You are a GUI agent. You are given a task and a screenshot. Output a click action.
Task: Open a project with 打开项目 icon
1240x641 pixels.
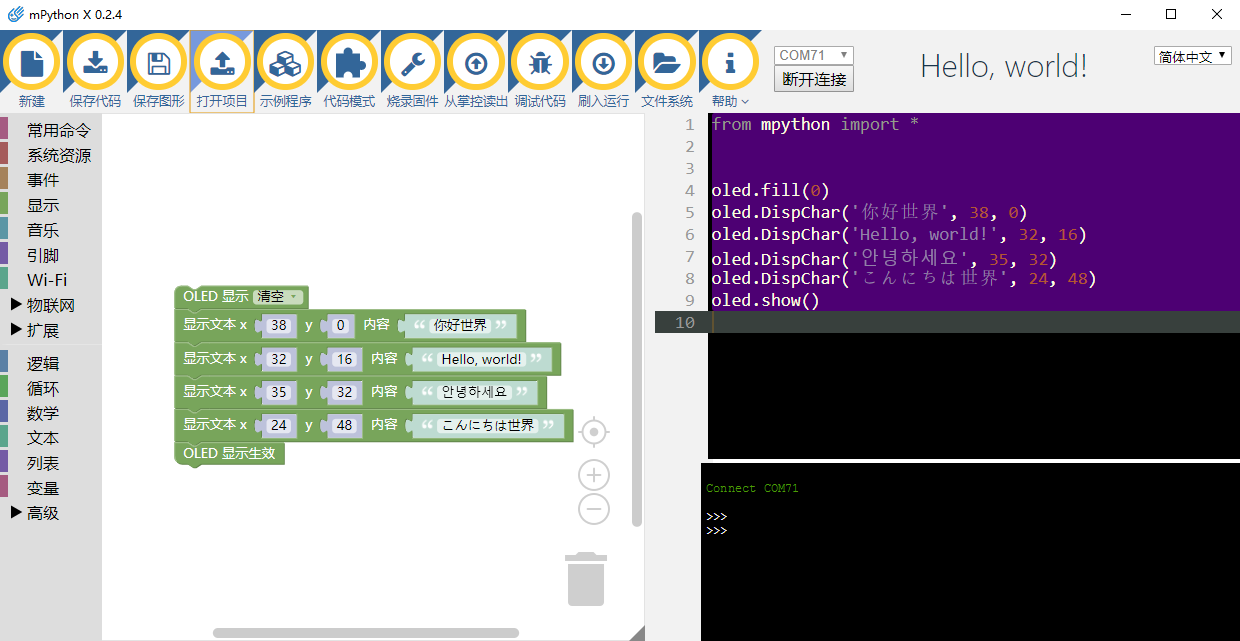[222, 64]
